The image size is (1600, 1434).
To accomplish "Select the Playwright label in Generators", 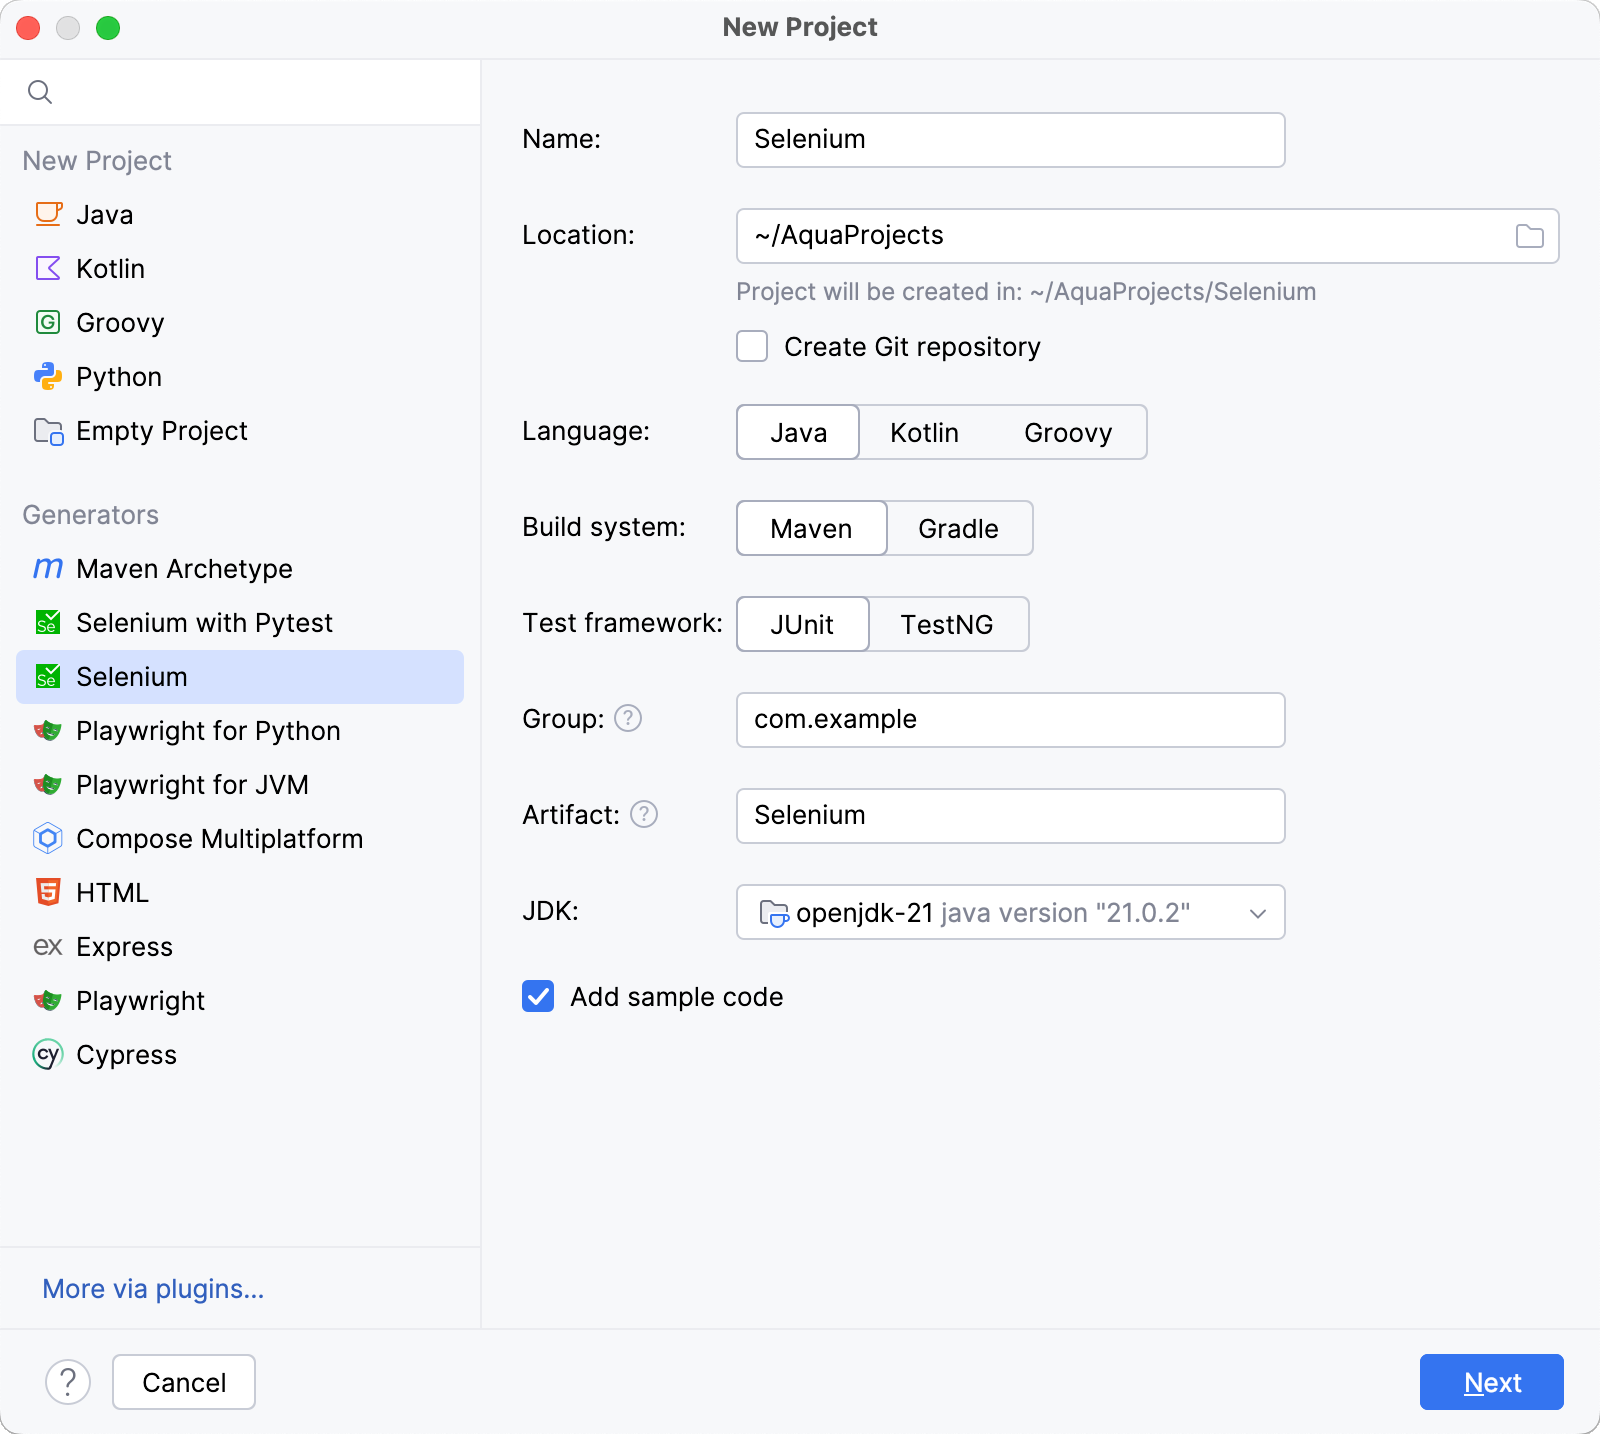I will 140,1001.
